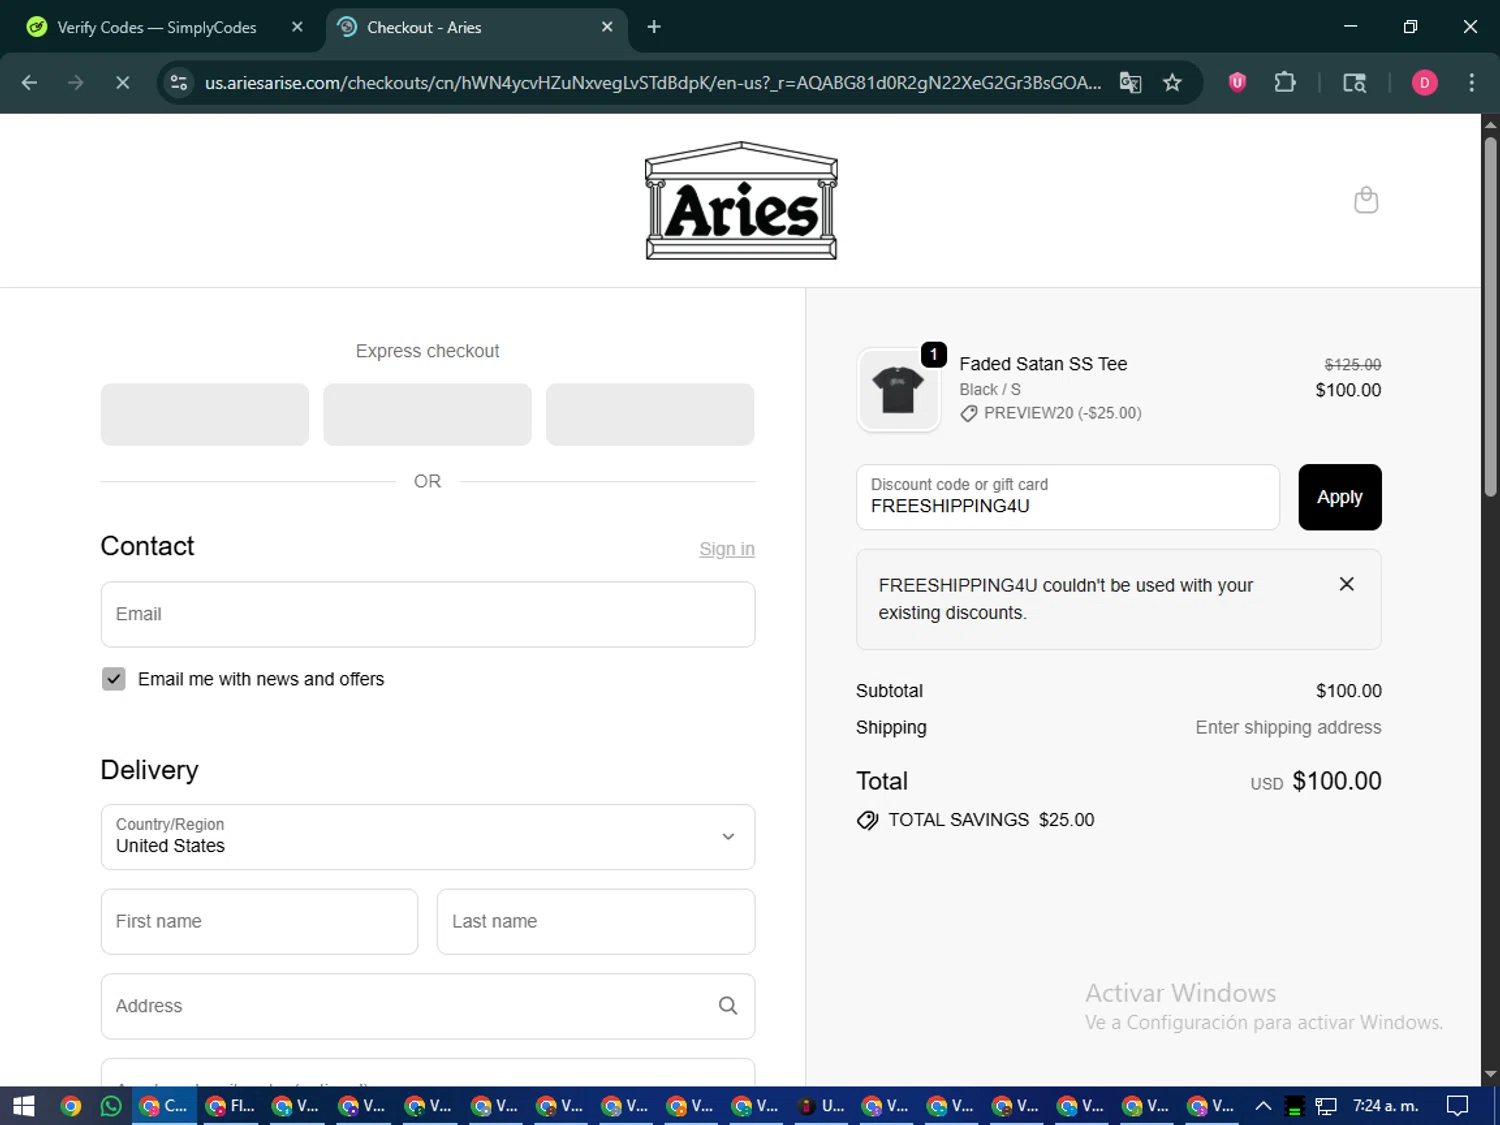The image size is (1500, 1125).
Task: Click the Black / S variant text
Action: point(990,390)
